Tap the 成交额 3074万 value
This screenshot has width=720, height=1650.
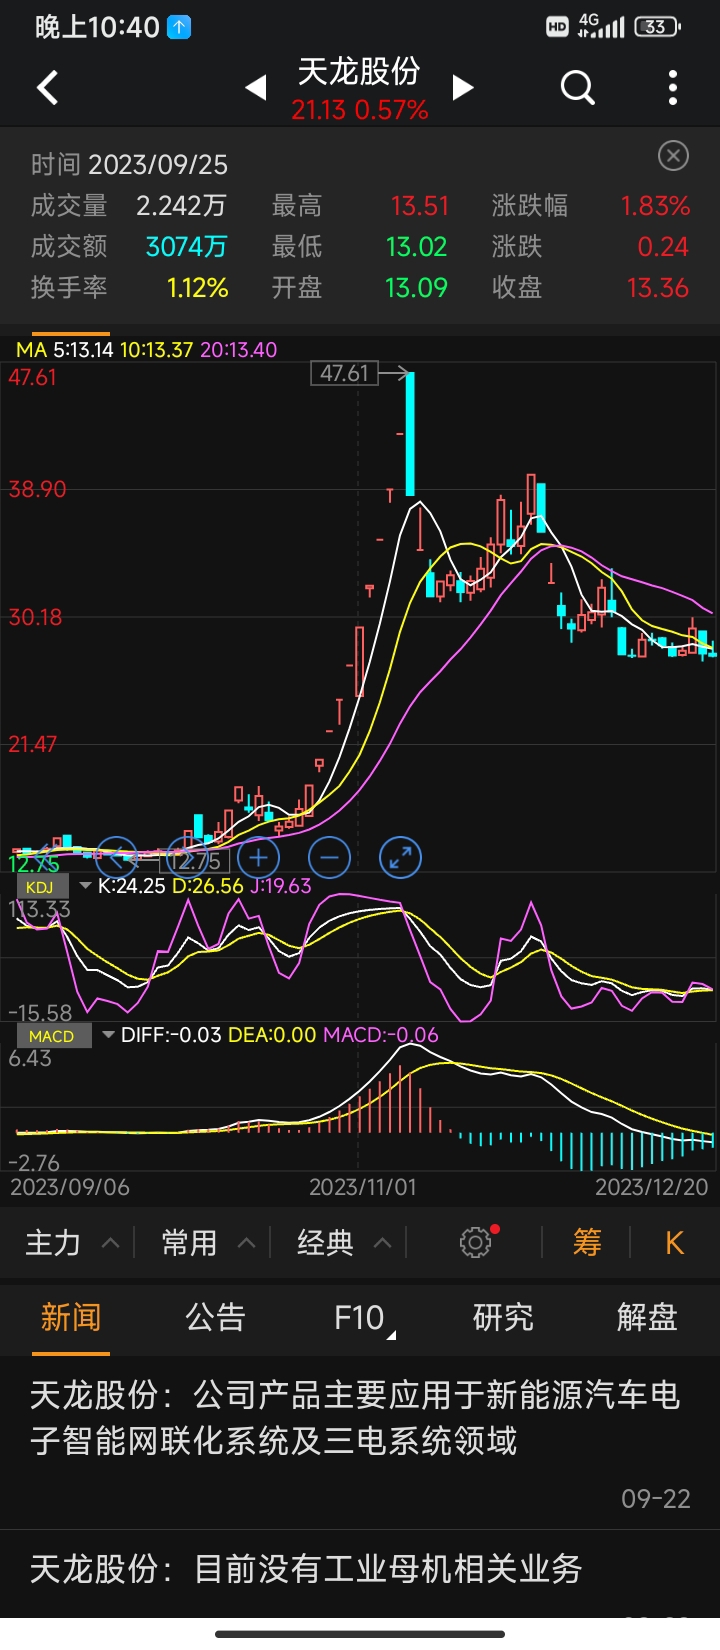pyautogui.click(x=187, y=247)
